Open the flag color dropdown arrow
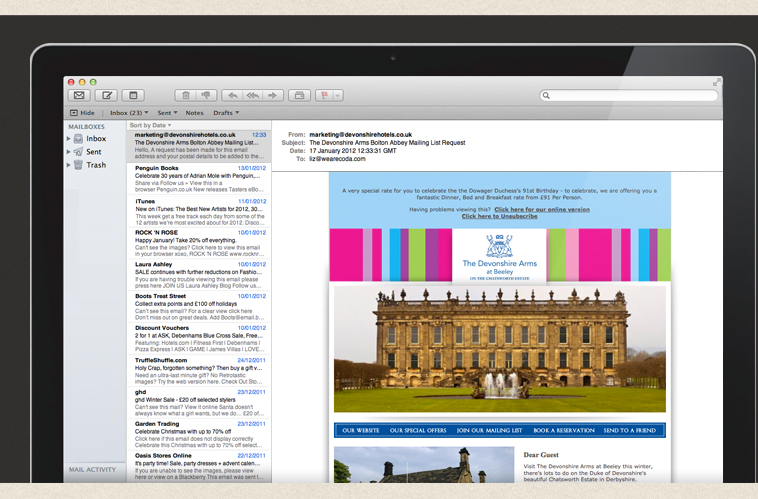The height and width of the screenshot is (499, 758). click(338, 95)
